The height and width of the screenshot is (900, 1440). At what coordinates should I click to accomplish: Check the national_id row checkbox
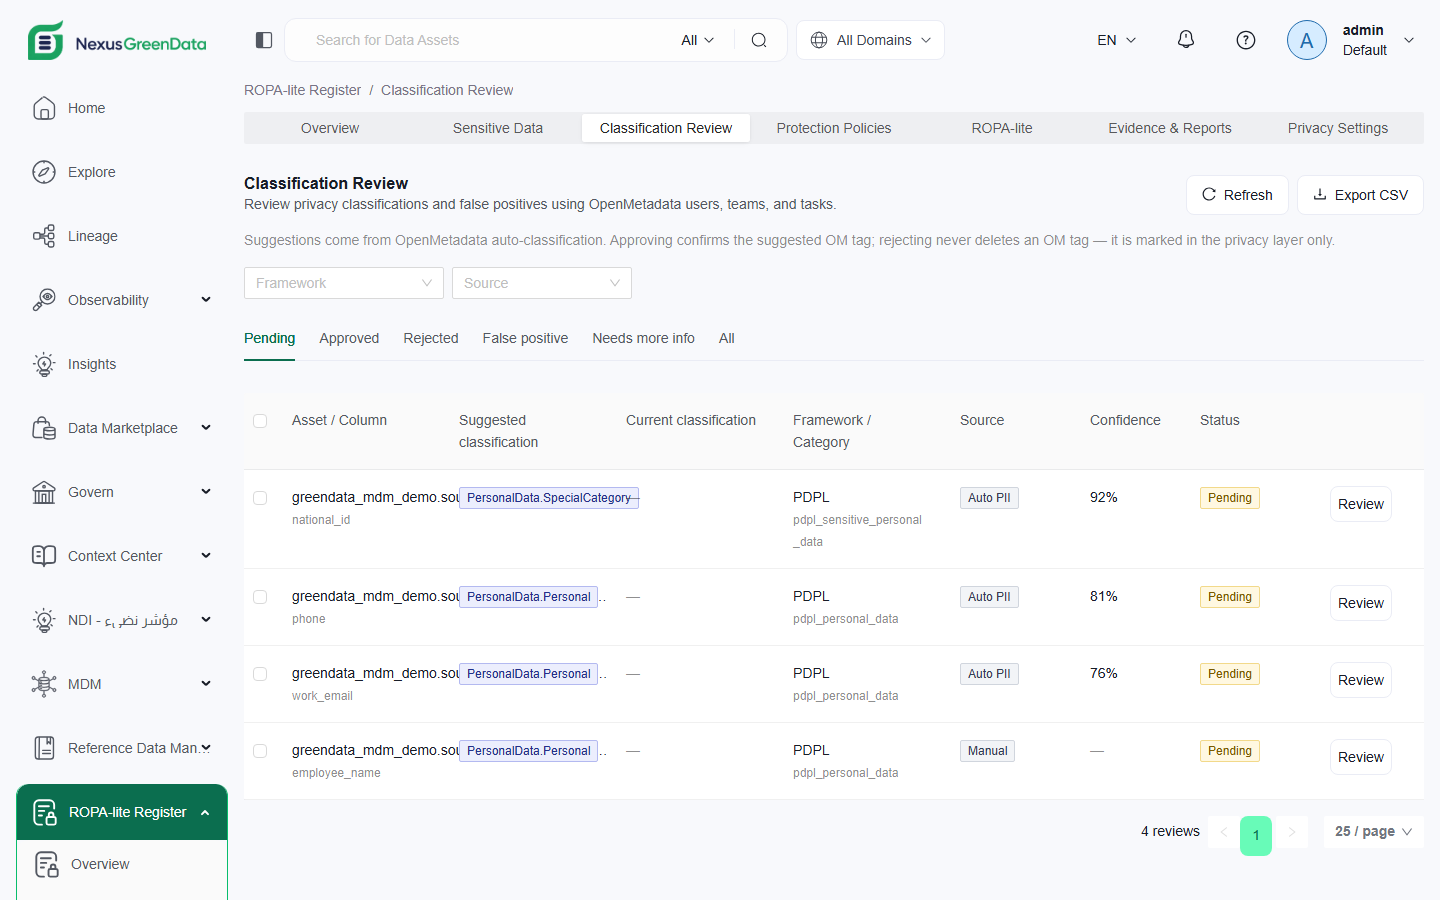[x=260, y=498]
